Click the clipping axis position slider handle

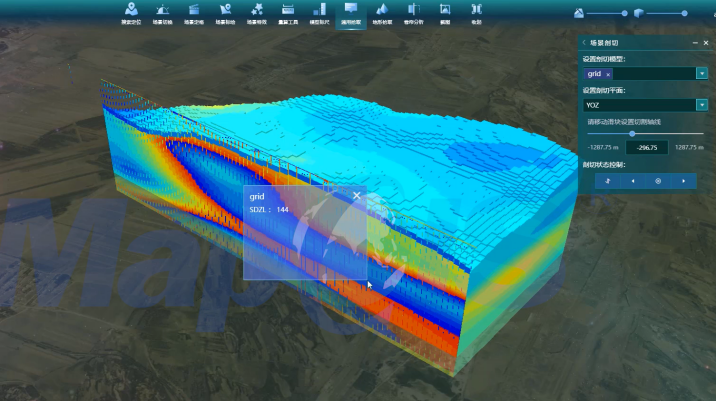click(631, 133)
